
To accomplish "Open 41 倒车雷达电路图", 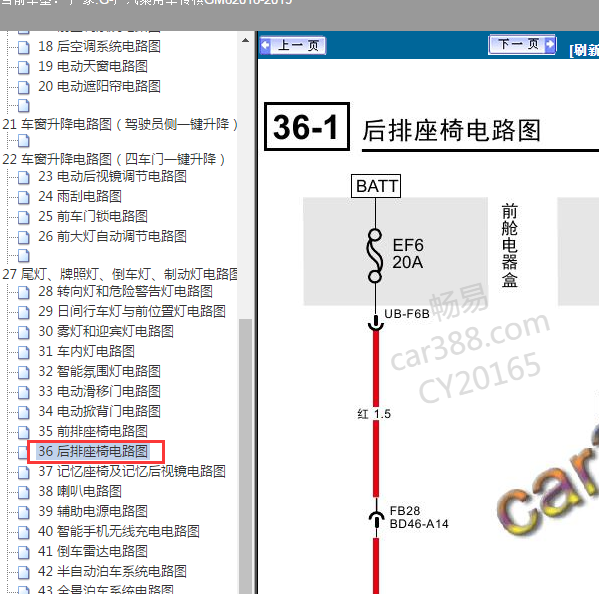I will click(93, 551).
